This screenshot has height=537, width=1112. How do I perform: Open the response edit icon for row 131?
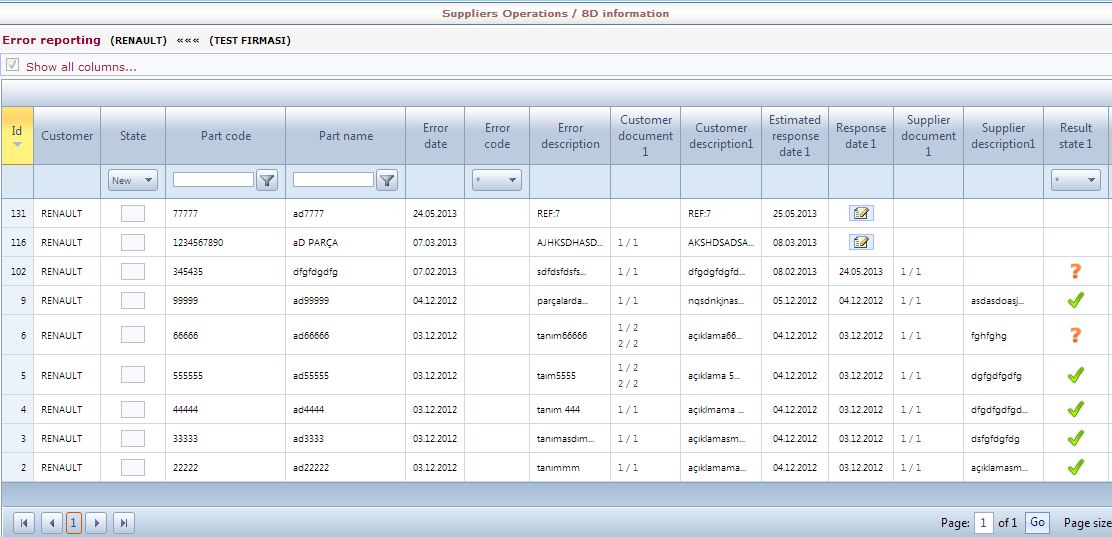coord(861,213)
